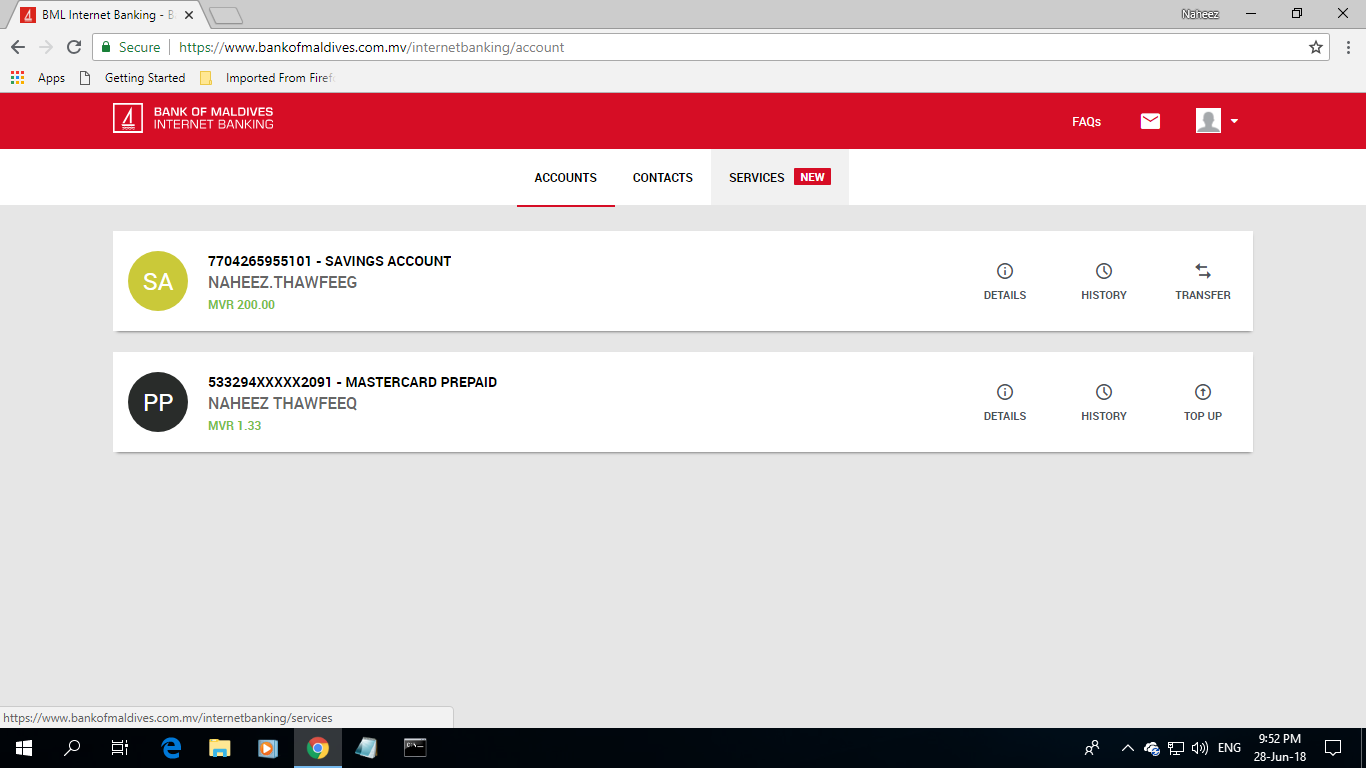Click the black PP card badge
The image size is (1366, 768).
[158, 402]
